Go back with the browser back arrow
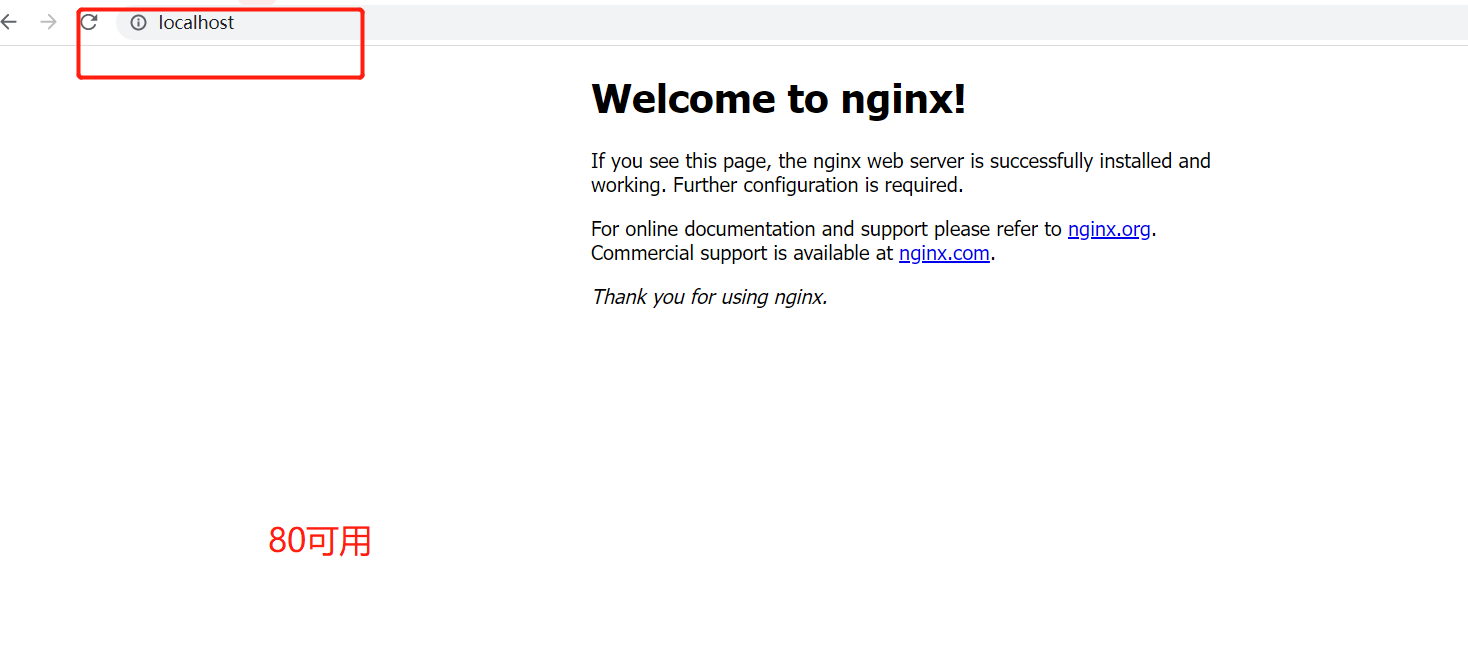 (x=9, y=22)
